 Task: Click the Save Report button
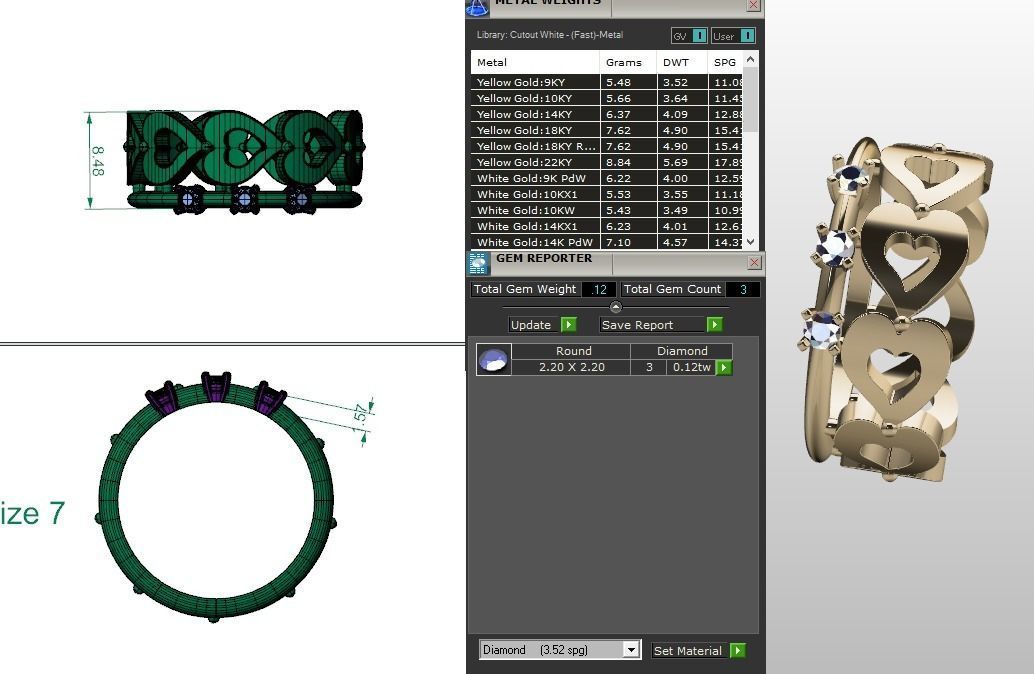653,324
